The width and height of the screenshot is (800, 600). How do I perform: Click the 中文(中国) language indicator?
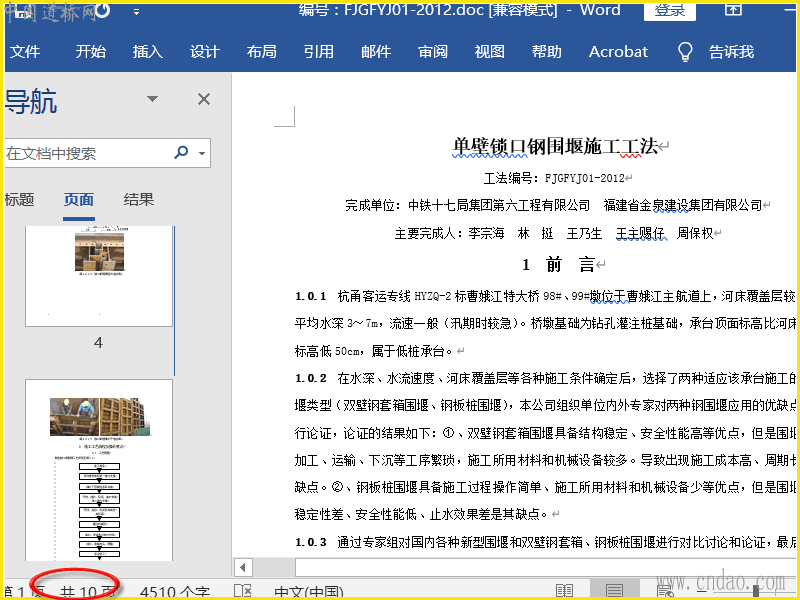(x=308, y=591)
